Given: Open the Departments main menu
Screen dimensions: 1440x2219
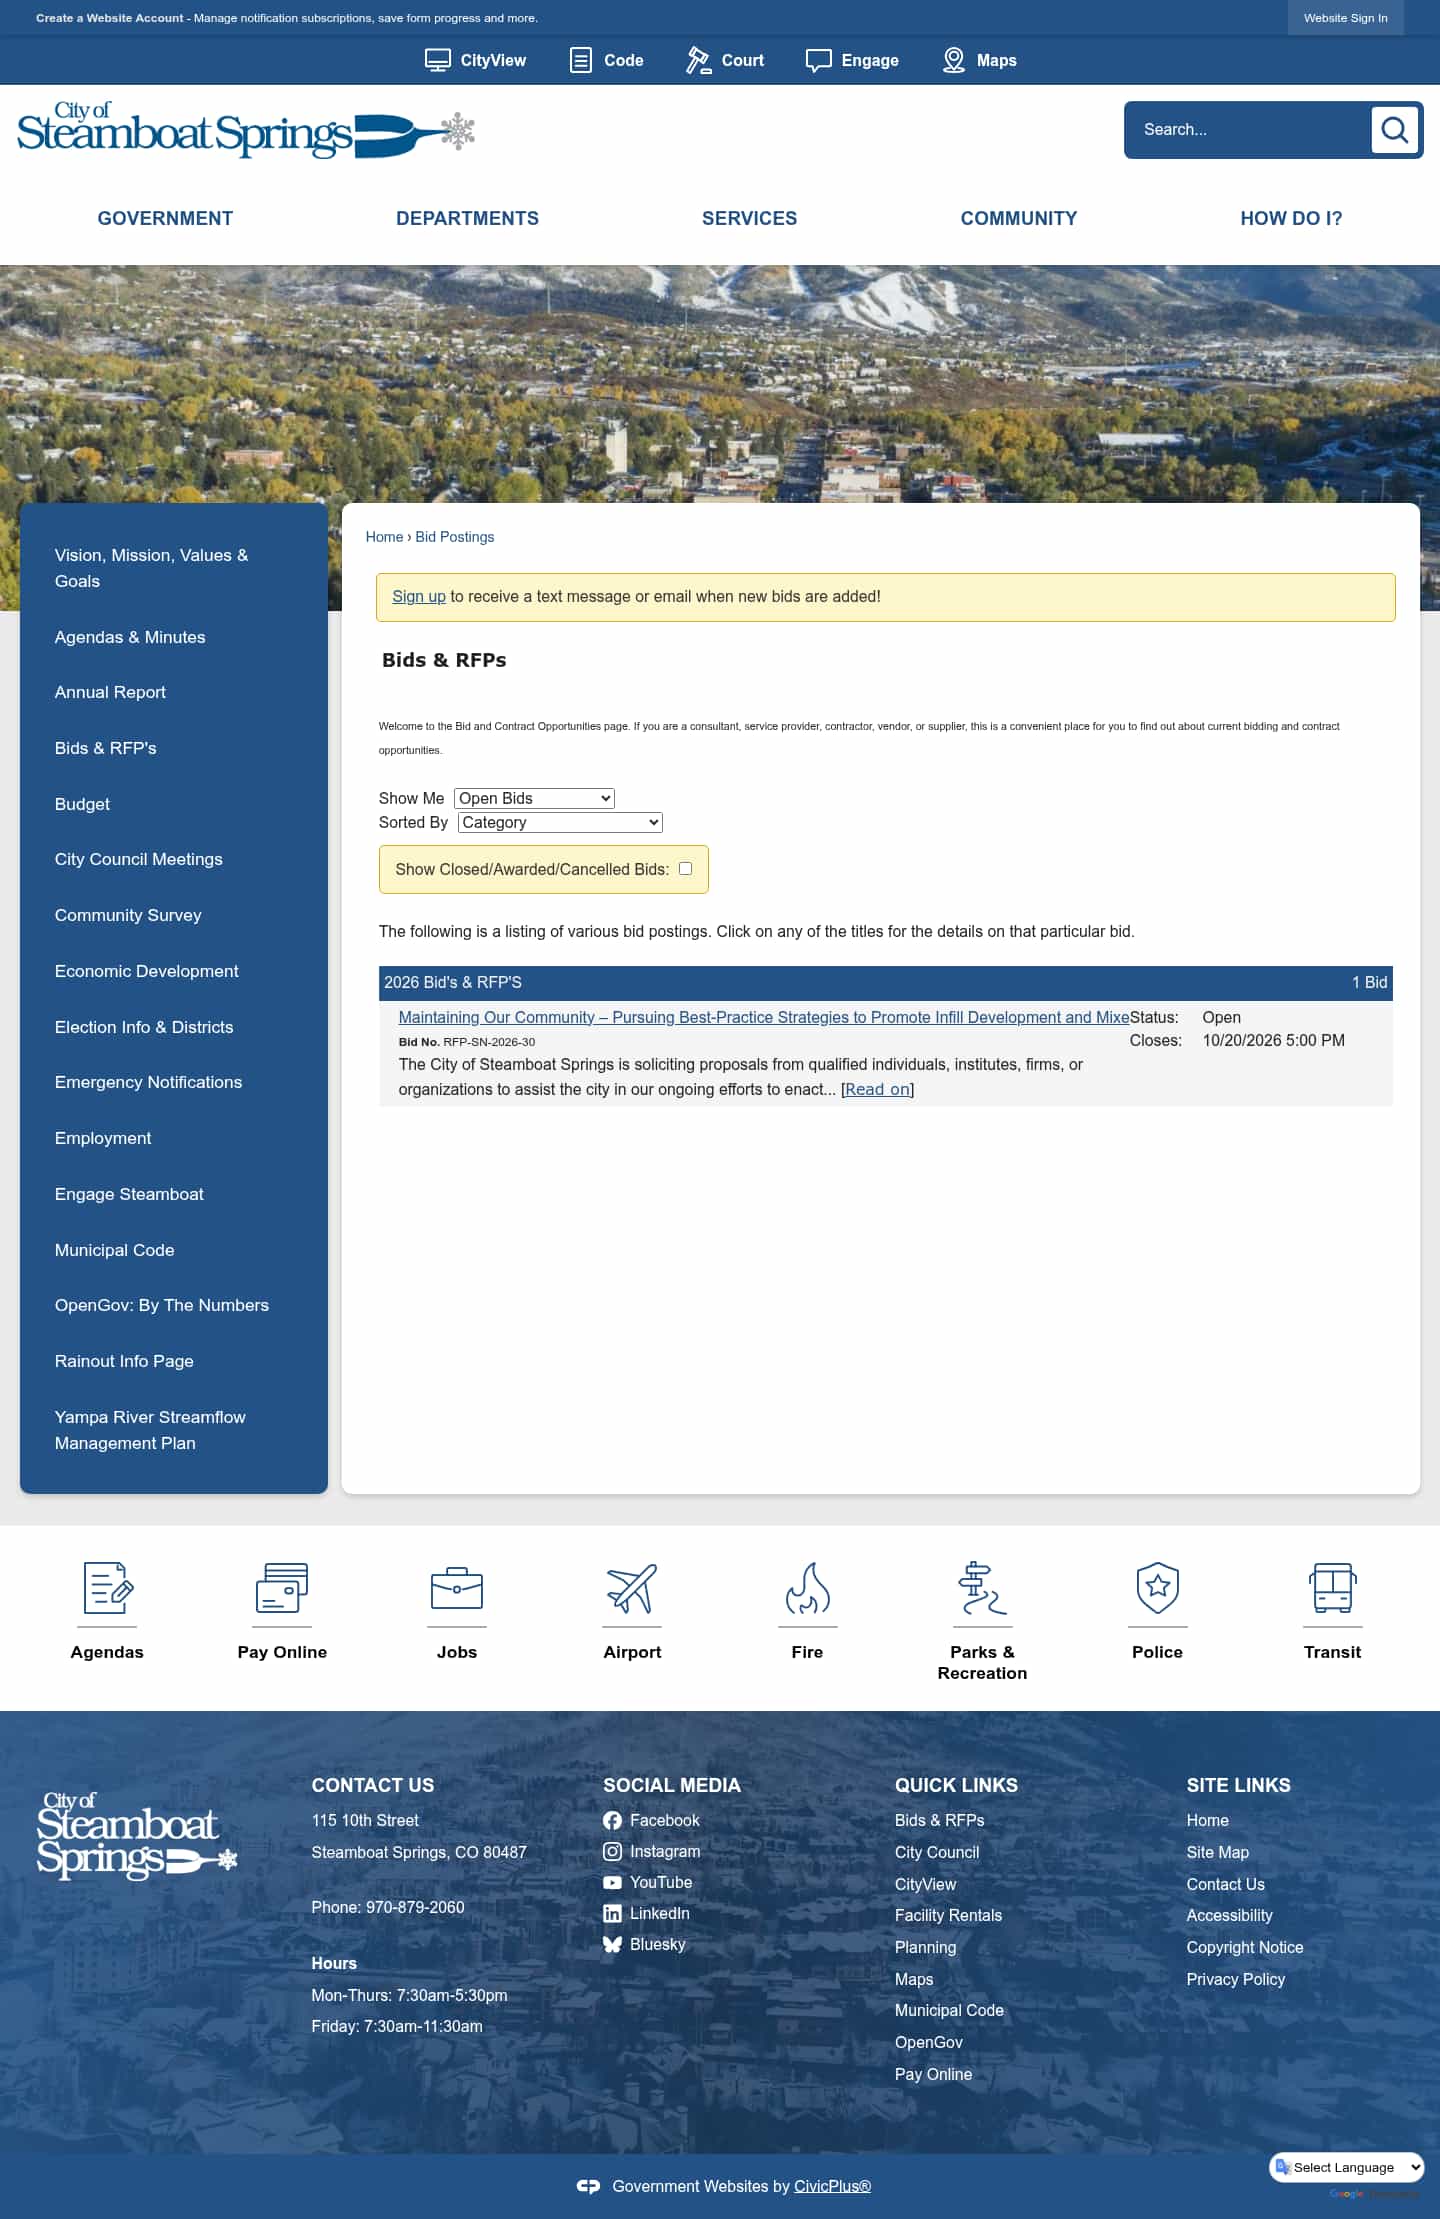Looking at the screenshot, I should pyautogui.click(x=467, y=218).
